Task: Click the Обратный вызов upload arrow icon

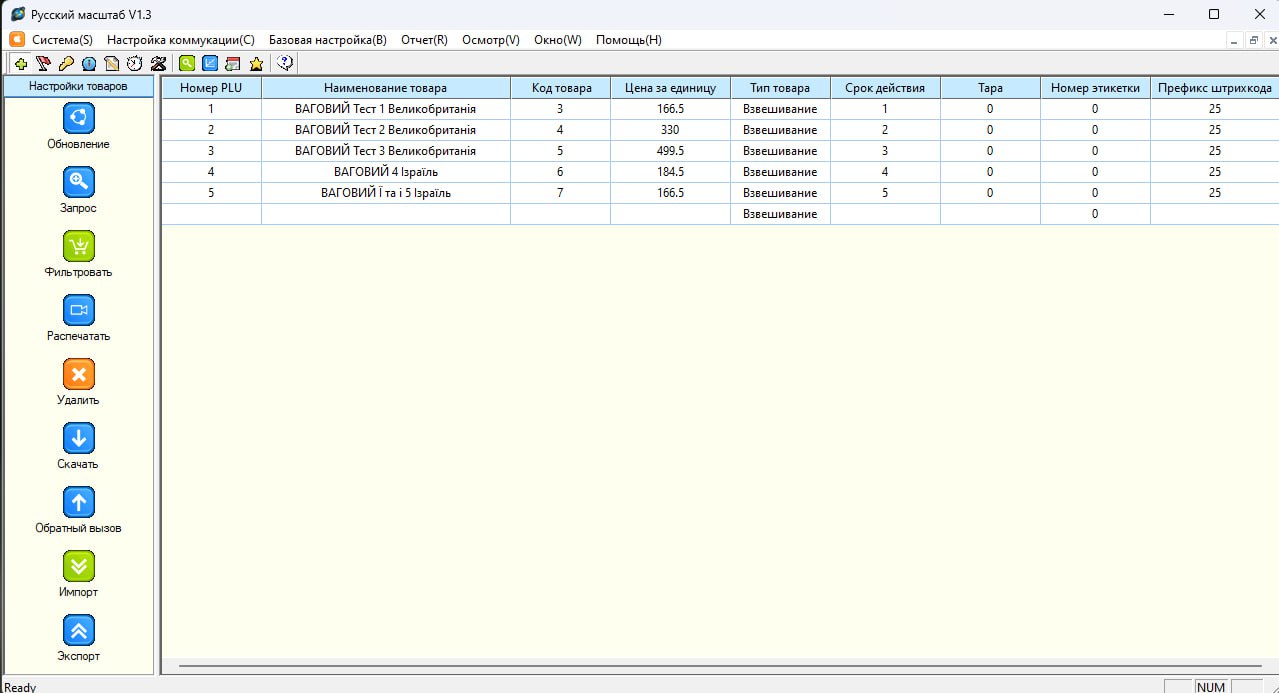Action: pos(78,503)
